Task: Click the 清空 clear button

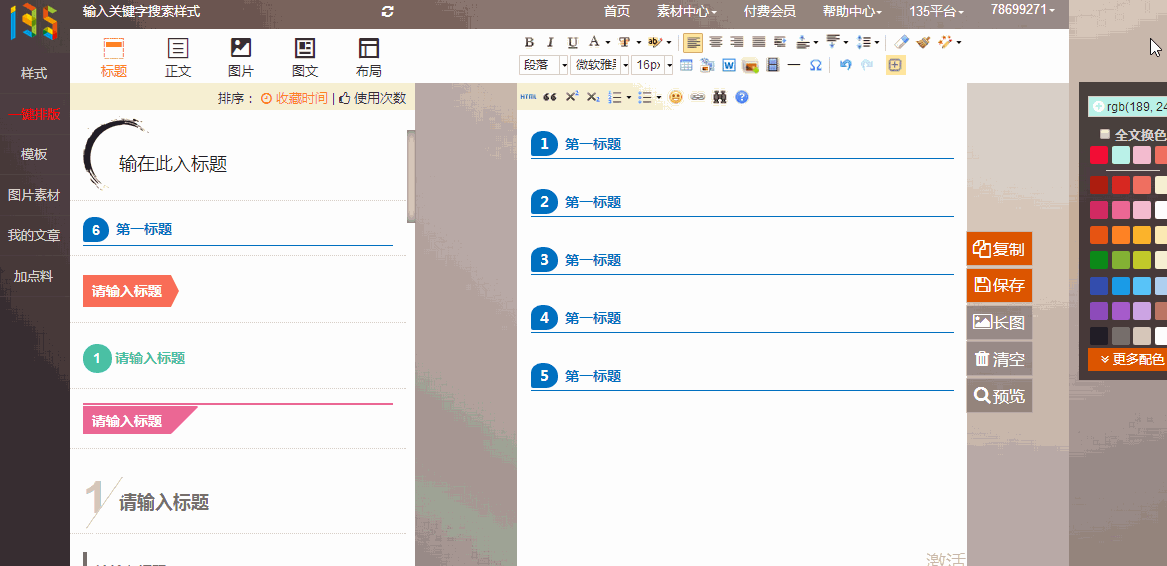Action: coord(1000,358)
